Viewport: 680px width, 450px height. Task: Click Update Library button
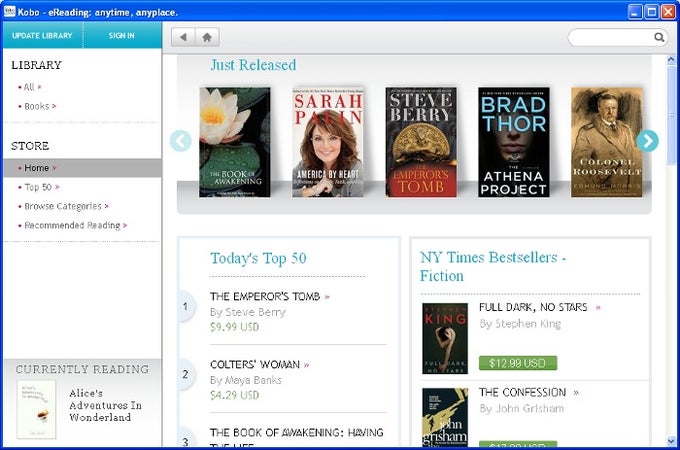click(x=42, y=36)
